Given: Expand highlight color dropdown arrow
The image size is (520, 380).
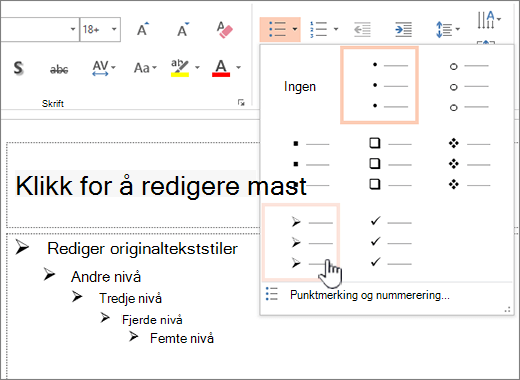Looking at the screenshot, I should coord(197,68).
